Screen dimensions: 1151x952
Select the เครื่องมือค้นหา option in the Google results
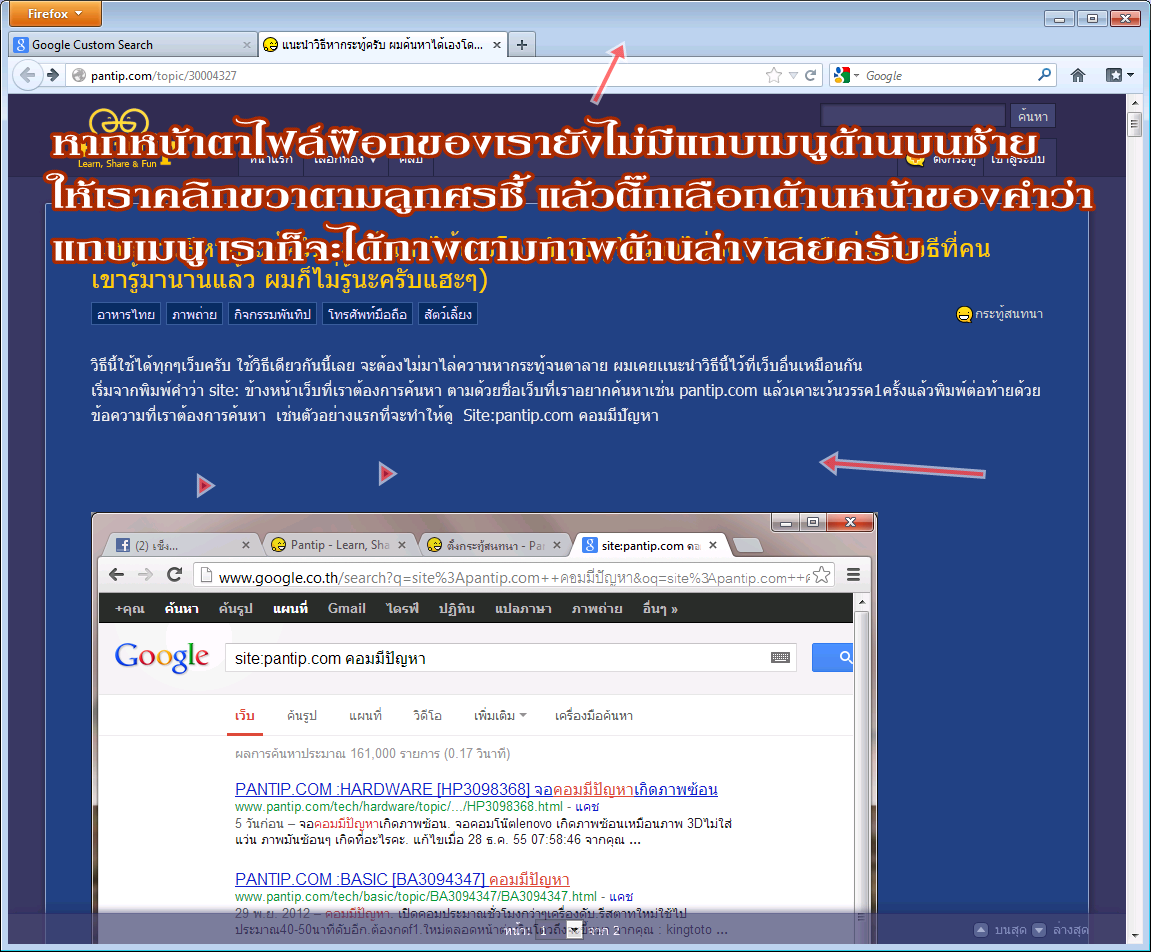[x=594, y=716]
